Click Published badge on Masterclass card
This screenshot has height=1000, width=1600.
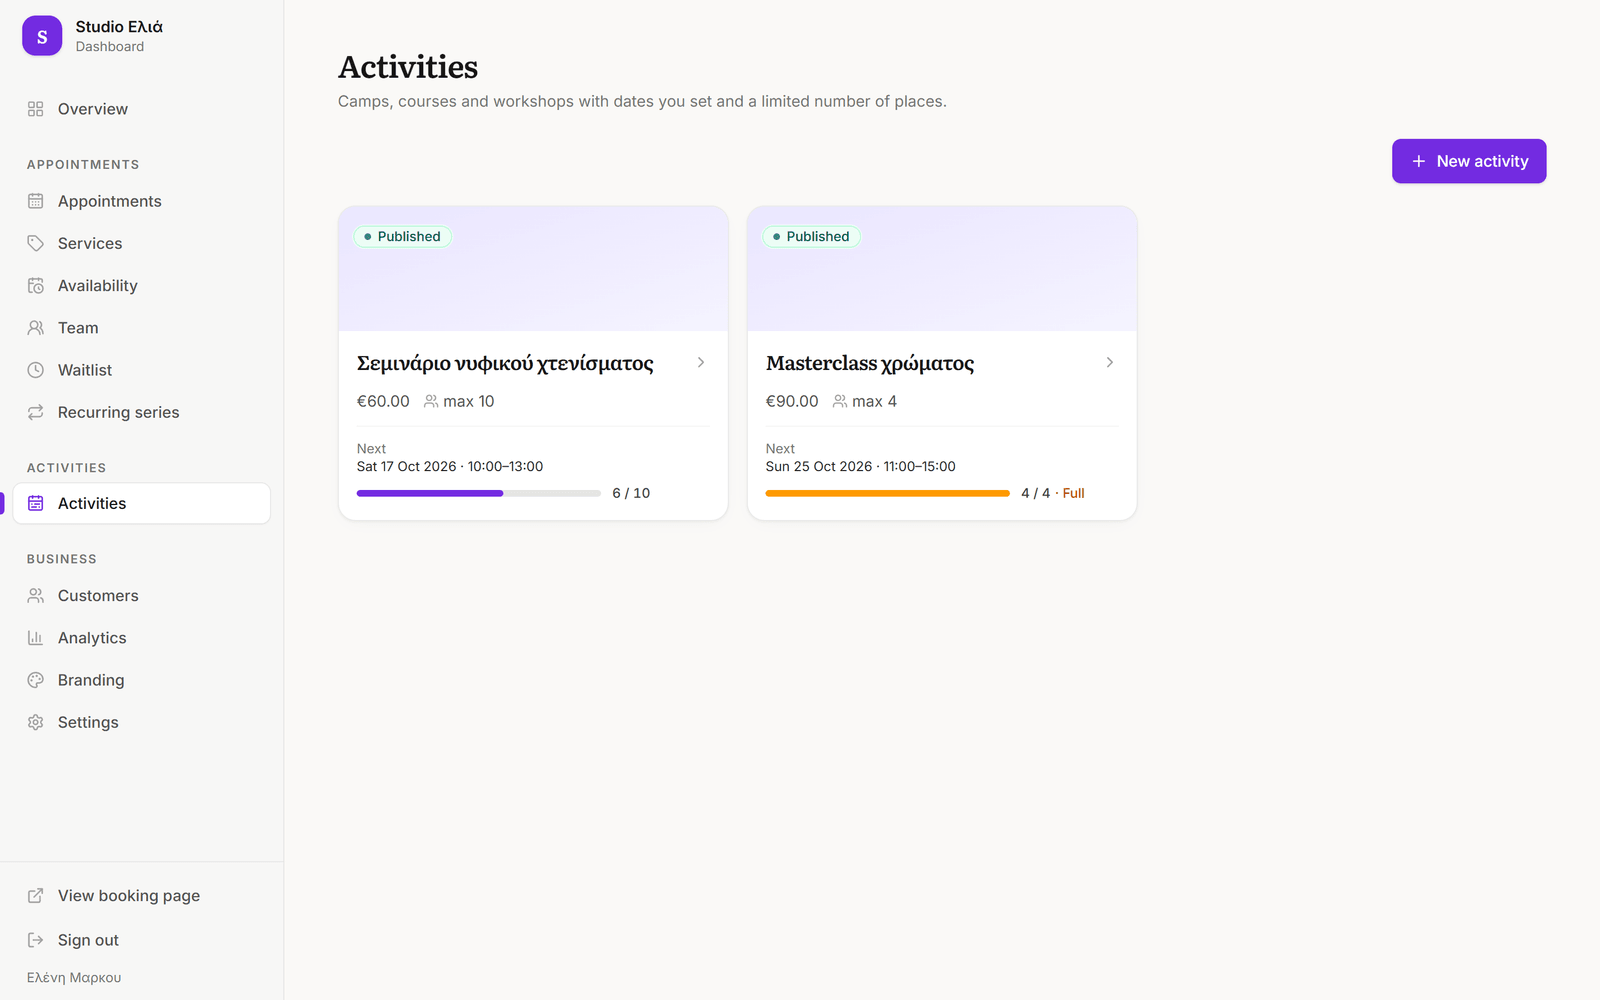812,237
